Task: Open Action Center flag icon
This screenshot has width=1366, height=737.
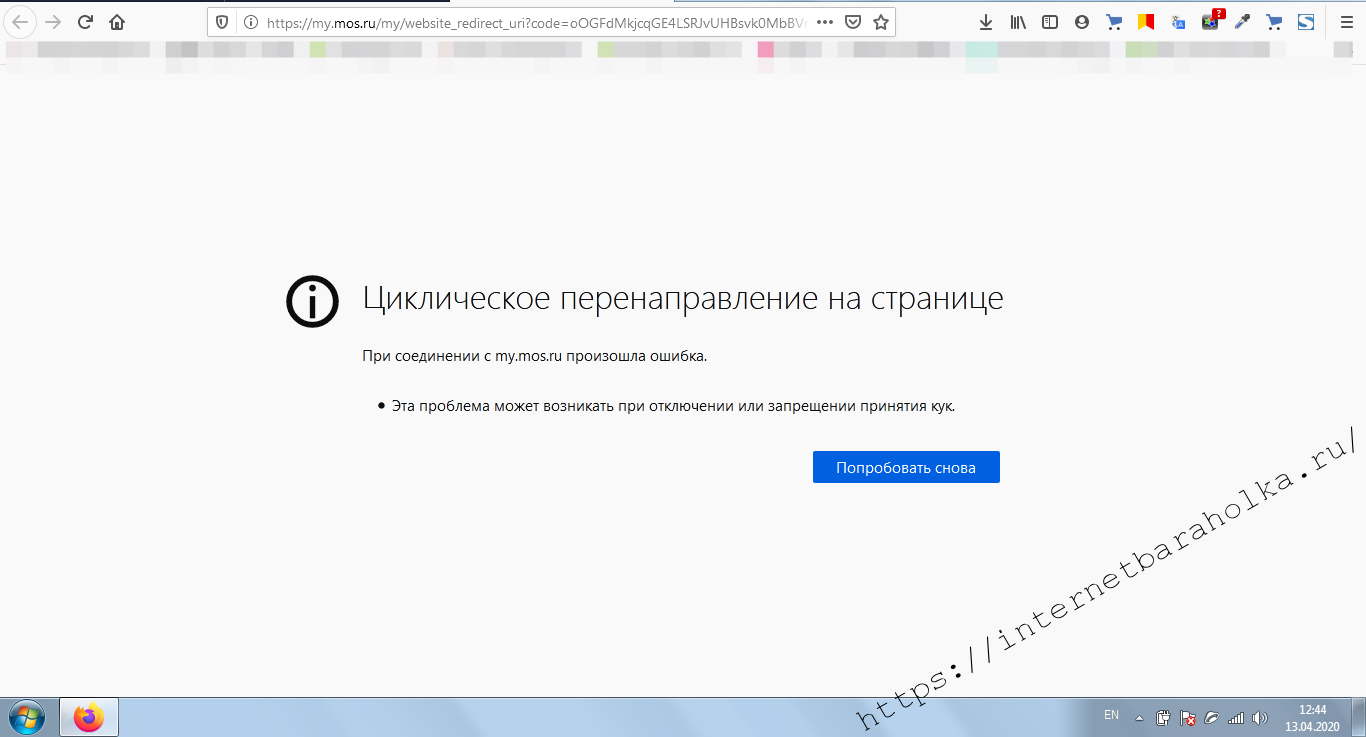Action: 1188,718
